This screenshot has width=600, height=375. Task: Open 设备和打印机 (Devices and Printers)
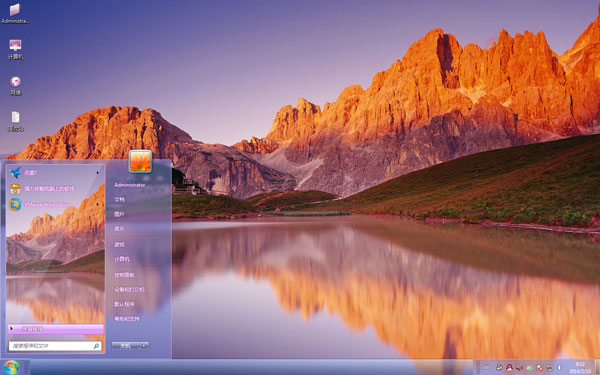coord(129,290)
